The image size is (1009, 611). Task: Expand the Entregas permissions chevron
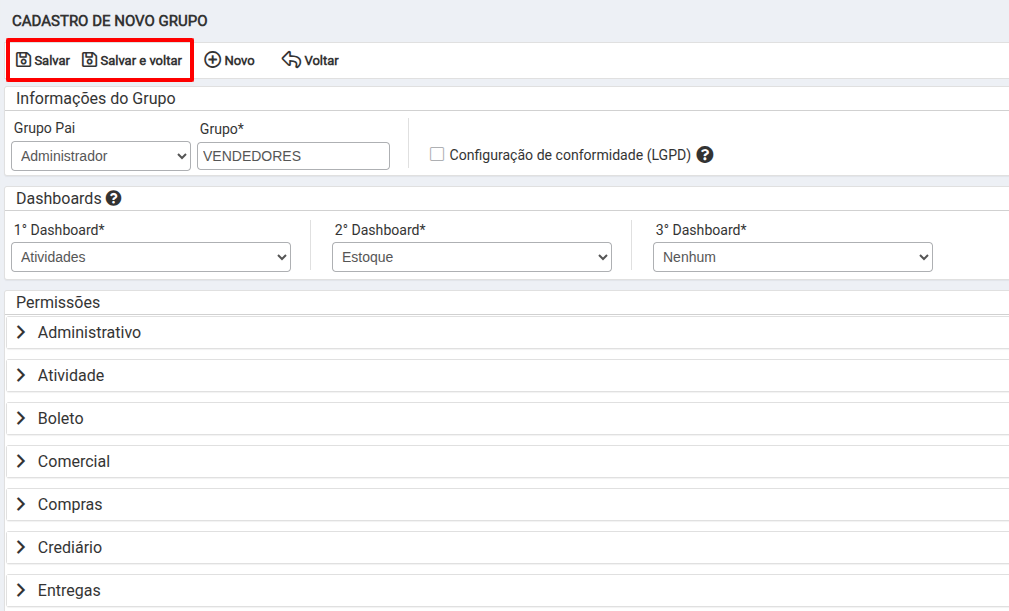21,590
